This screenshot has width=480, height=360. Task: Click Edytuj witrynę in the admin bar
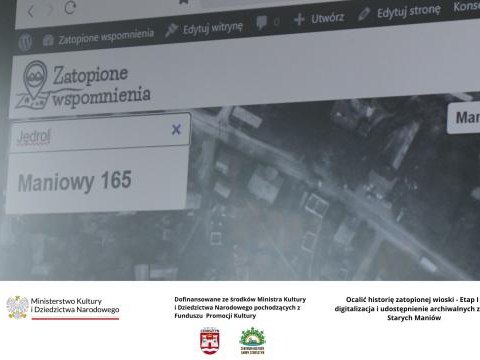pyautogui.click(x=204, y=28)
